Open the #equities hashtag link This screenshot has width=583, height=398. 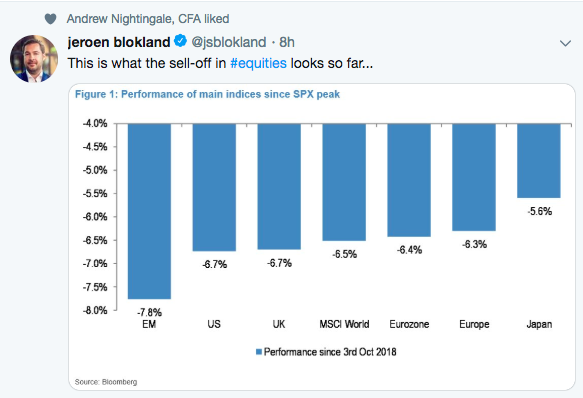[258, 63]
